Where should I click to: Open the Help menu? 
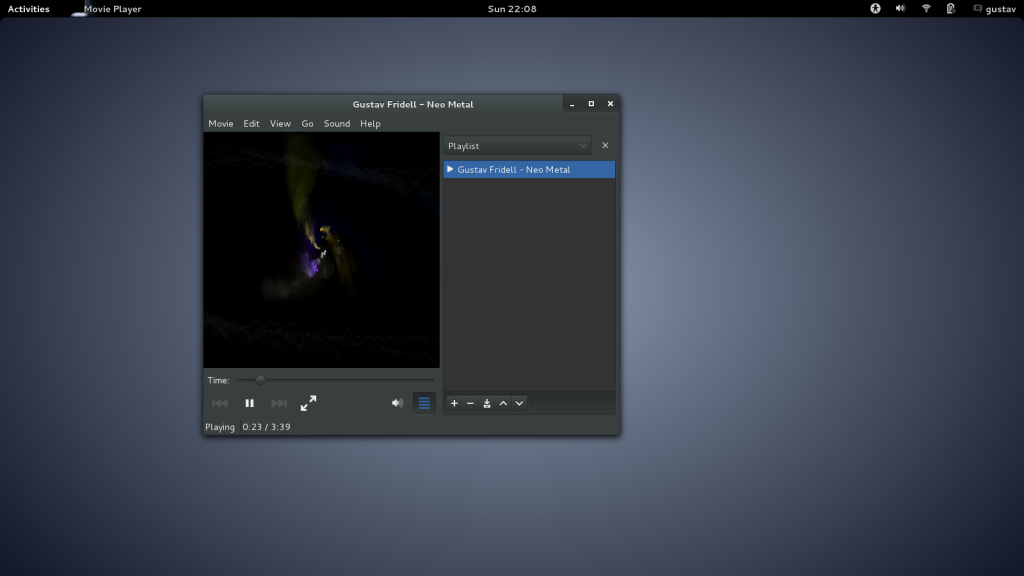click(370, 123)
